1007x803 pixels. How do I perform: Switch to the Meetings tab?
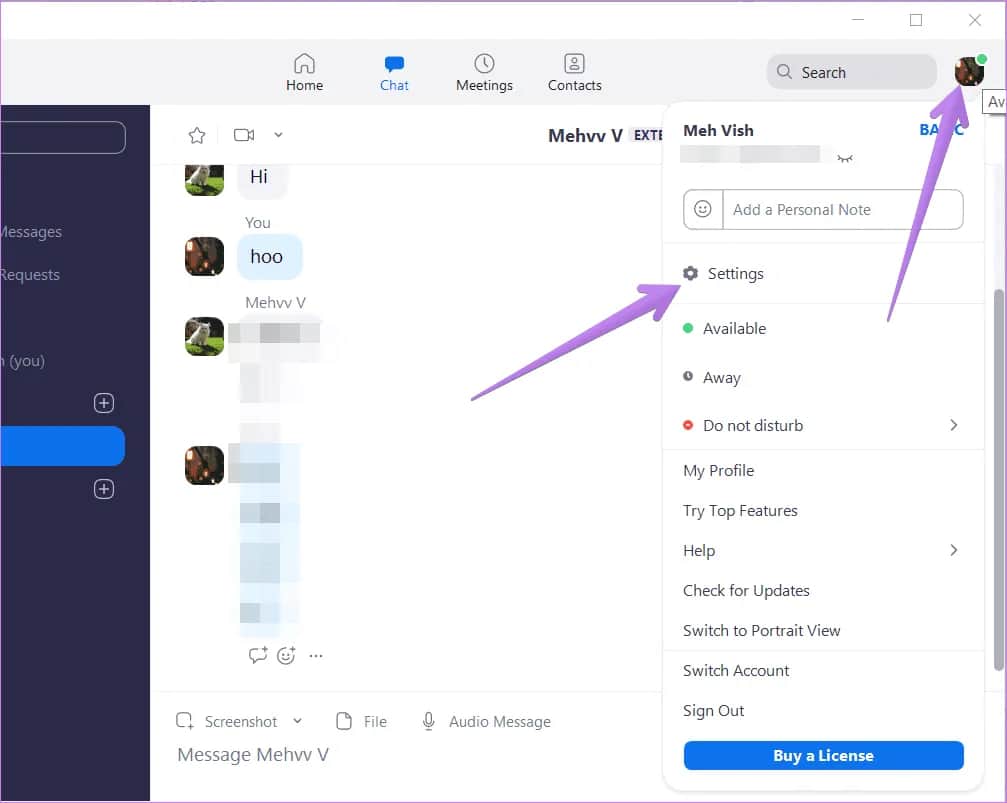(x=484, y=73)
